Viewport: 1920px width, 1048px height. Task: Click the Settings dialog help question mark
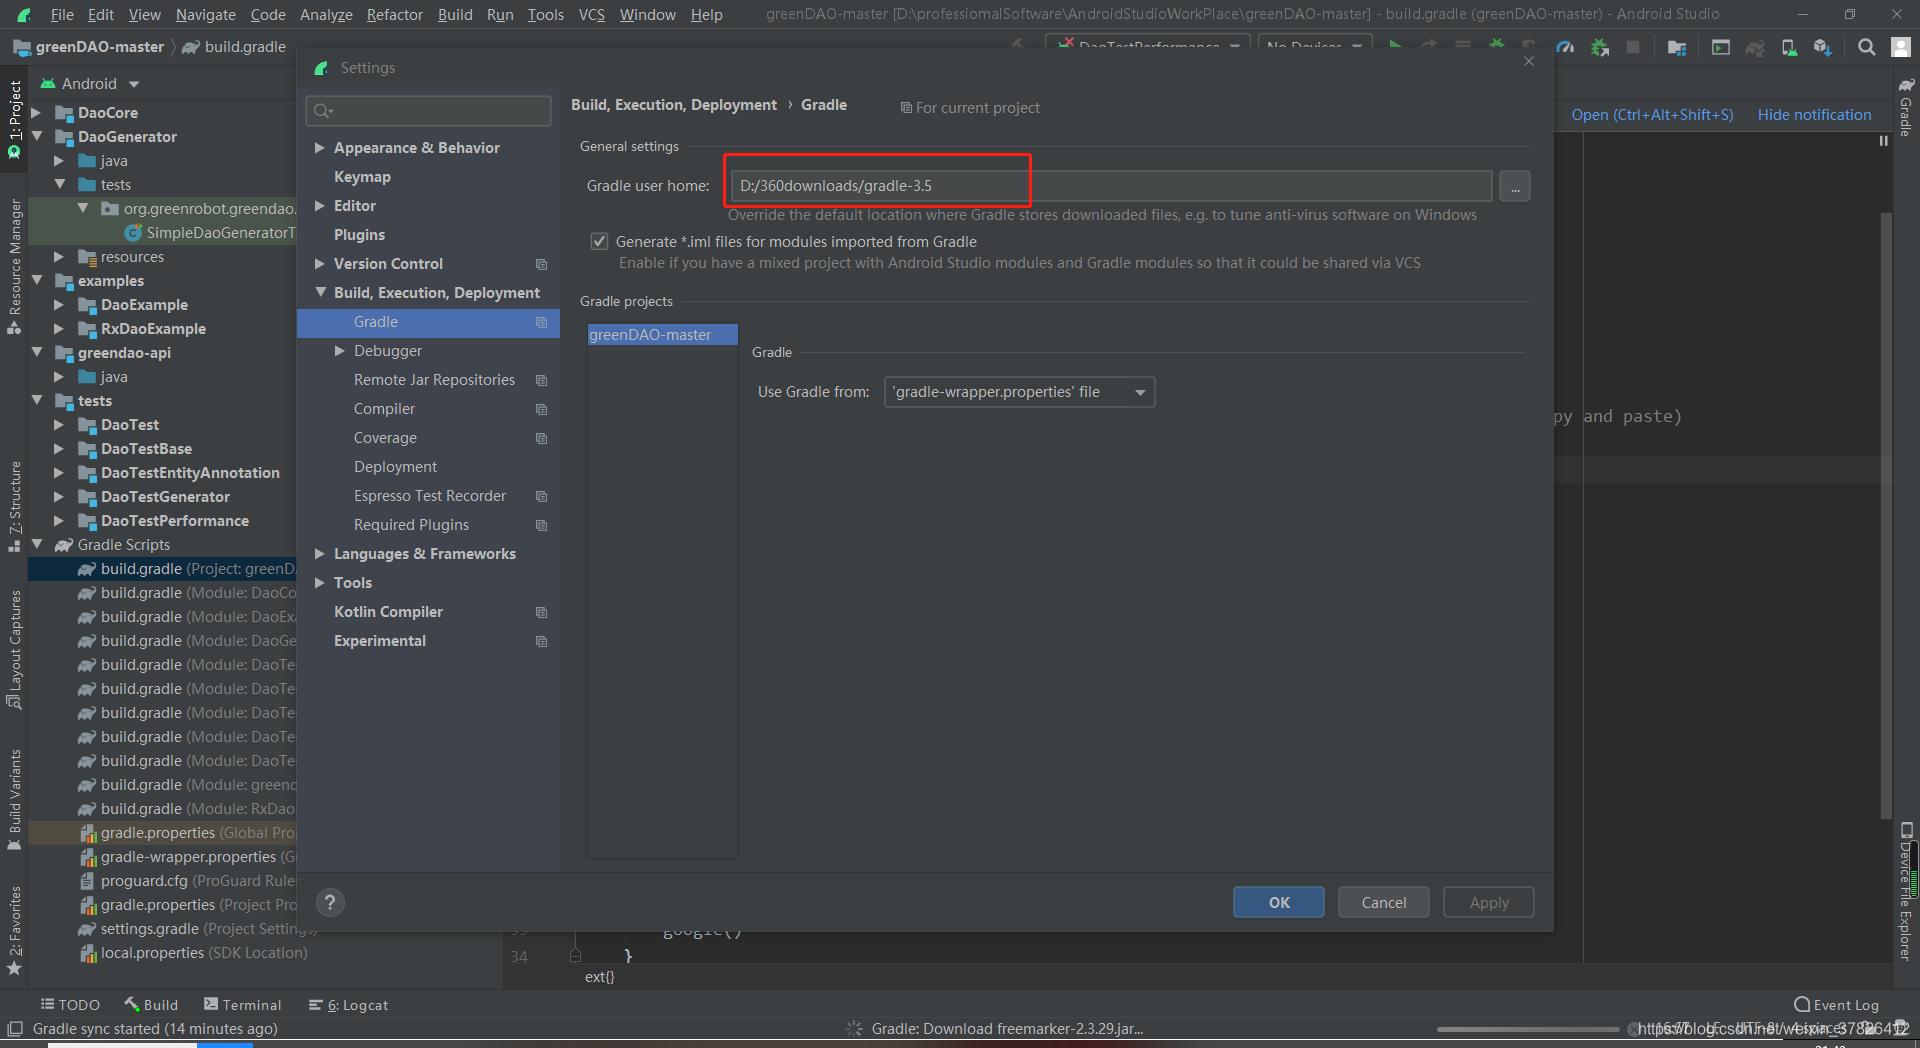330,903
